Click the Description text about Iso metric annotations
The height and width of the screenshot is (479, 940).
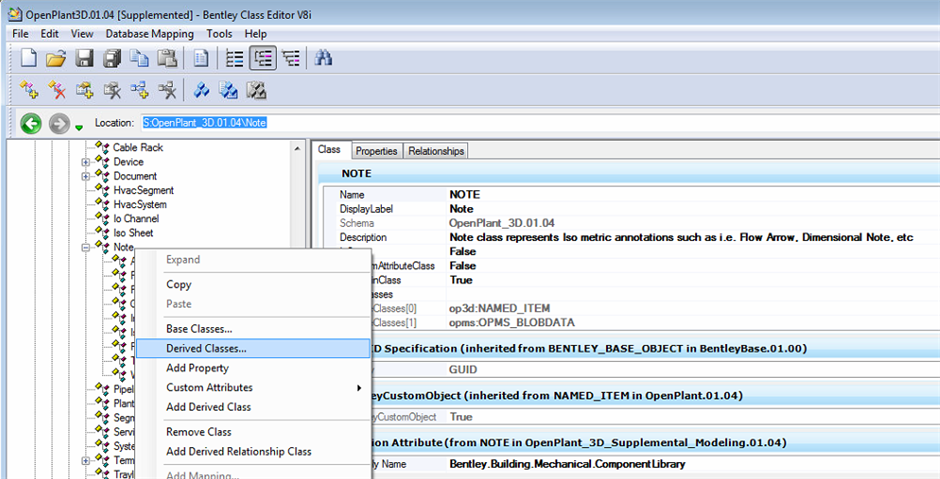681,237
